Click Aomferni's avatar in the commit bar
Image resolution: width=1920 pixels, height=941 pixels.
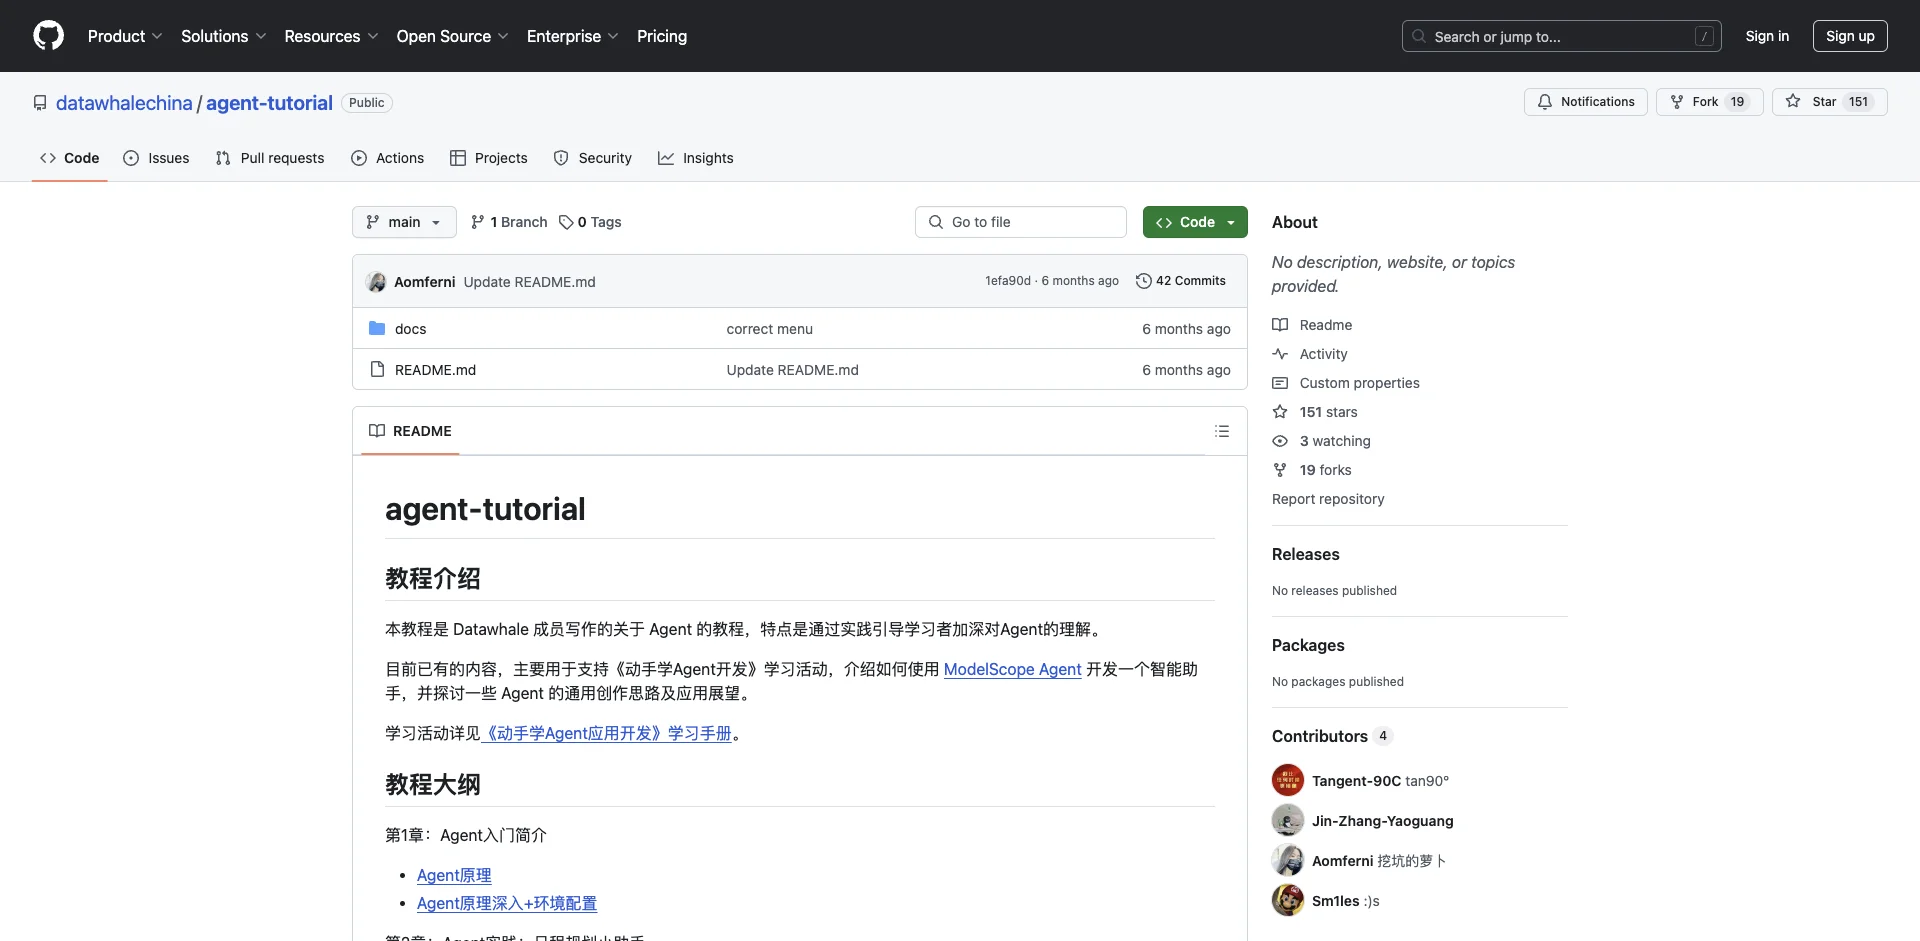pos(377,282)
